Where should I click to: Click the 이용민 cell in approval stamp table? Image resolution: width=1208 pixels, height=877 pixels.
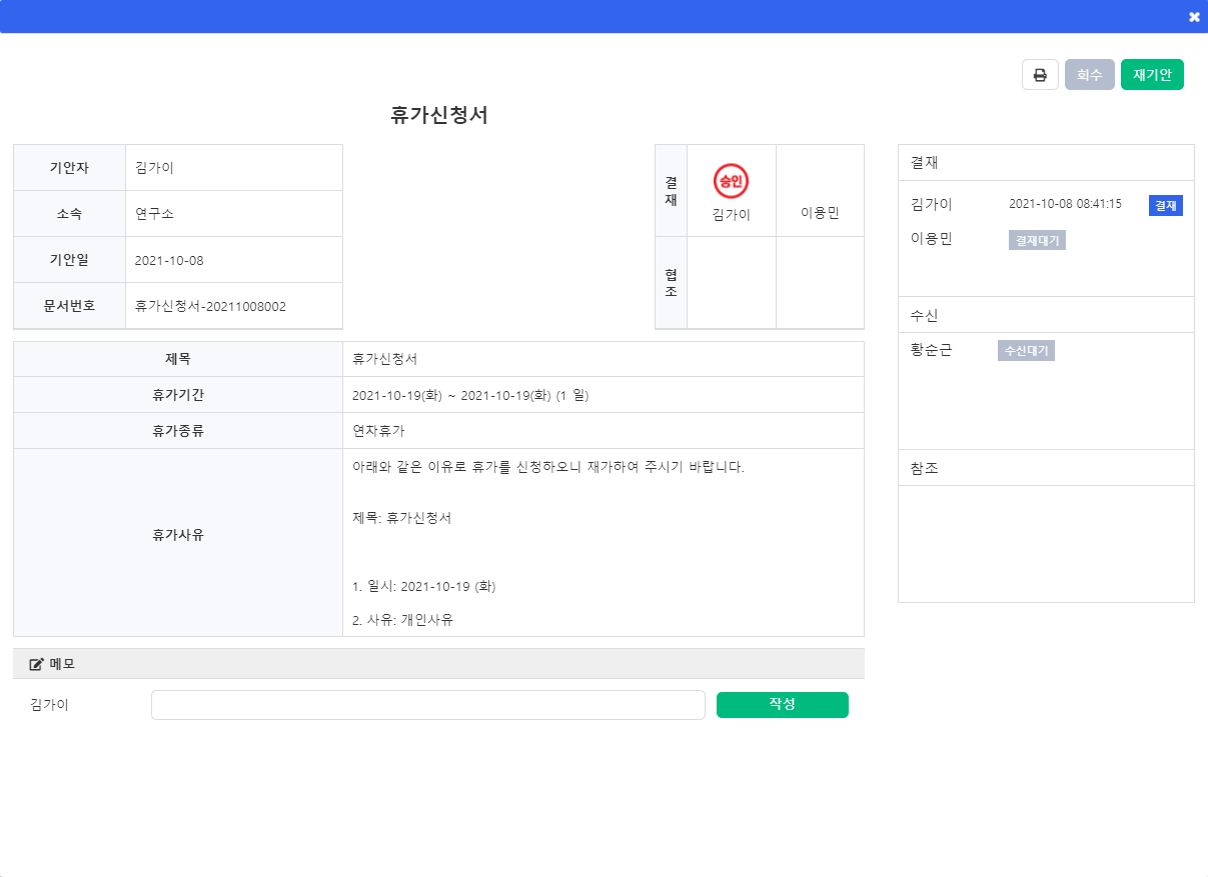(819, 213)
